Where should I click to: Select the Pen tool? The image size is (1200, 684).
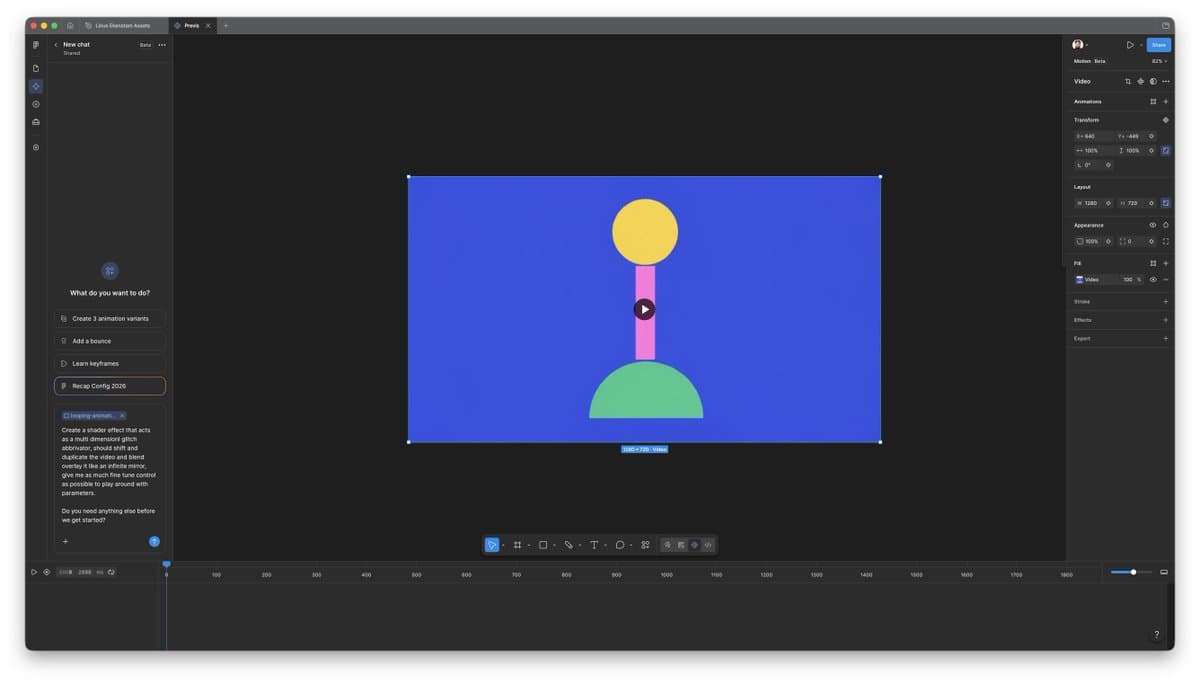568,545
